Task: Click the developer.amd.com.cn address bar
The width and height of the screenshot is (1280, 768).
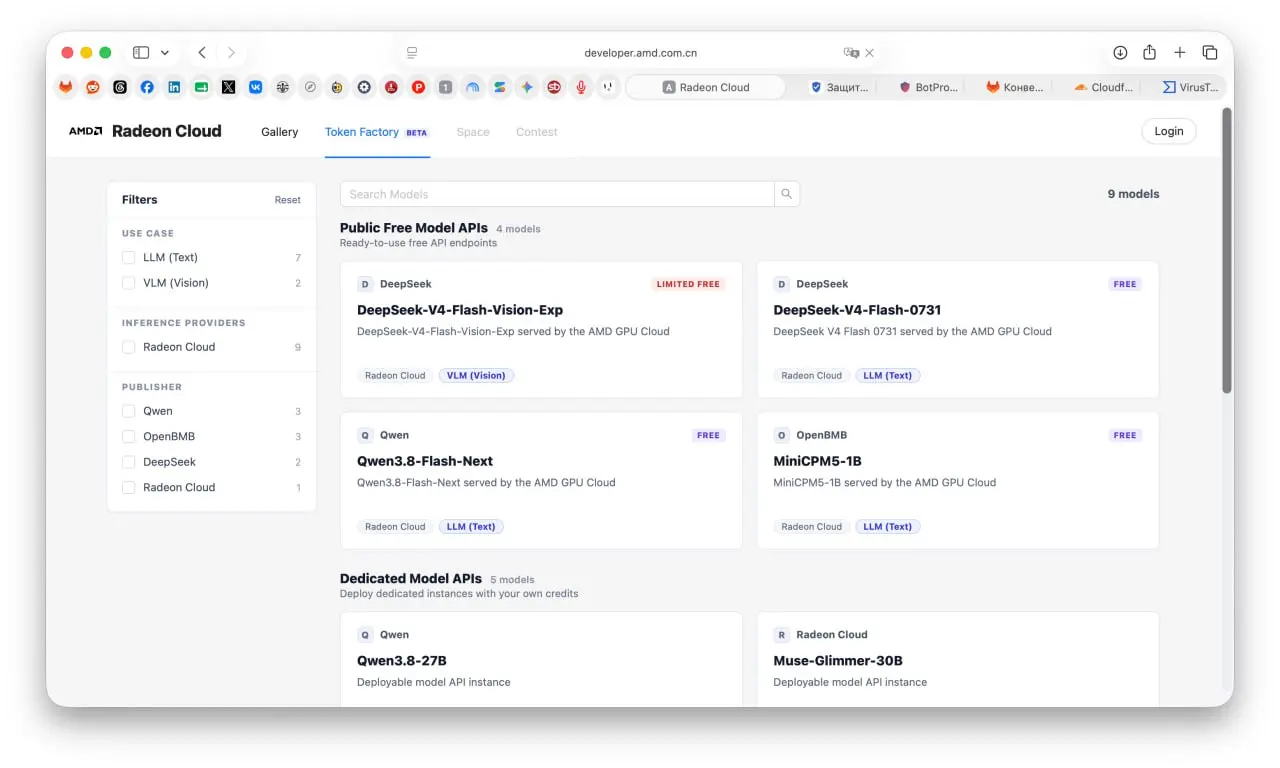Action: (x=640, y=53)
